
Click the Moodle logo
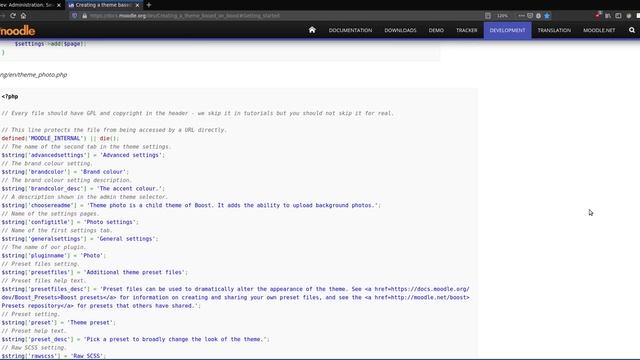18,31
